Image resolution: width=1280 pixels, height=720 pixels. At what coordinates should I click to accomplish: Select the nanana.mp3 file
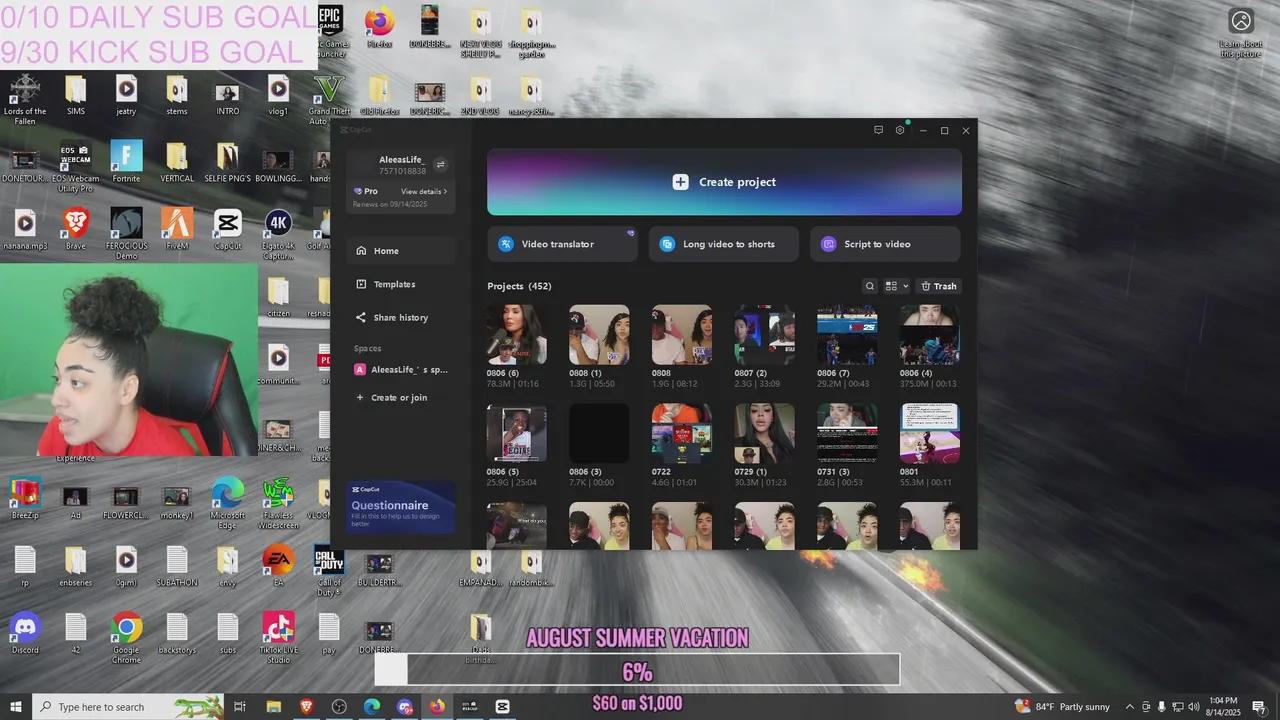click(x=25, y=229)
